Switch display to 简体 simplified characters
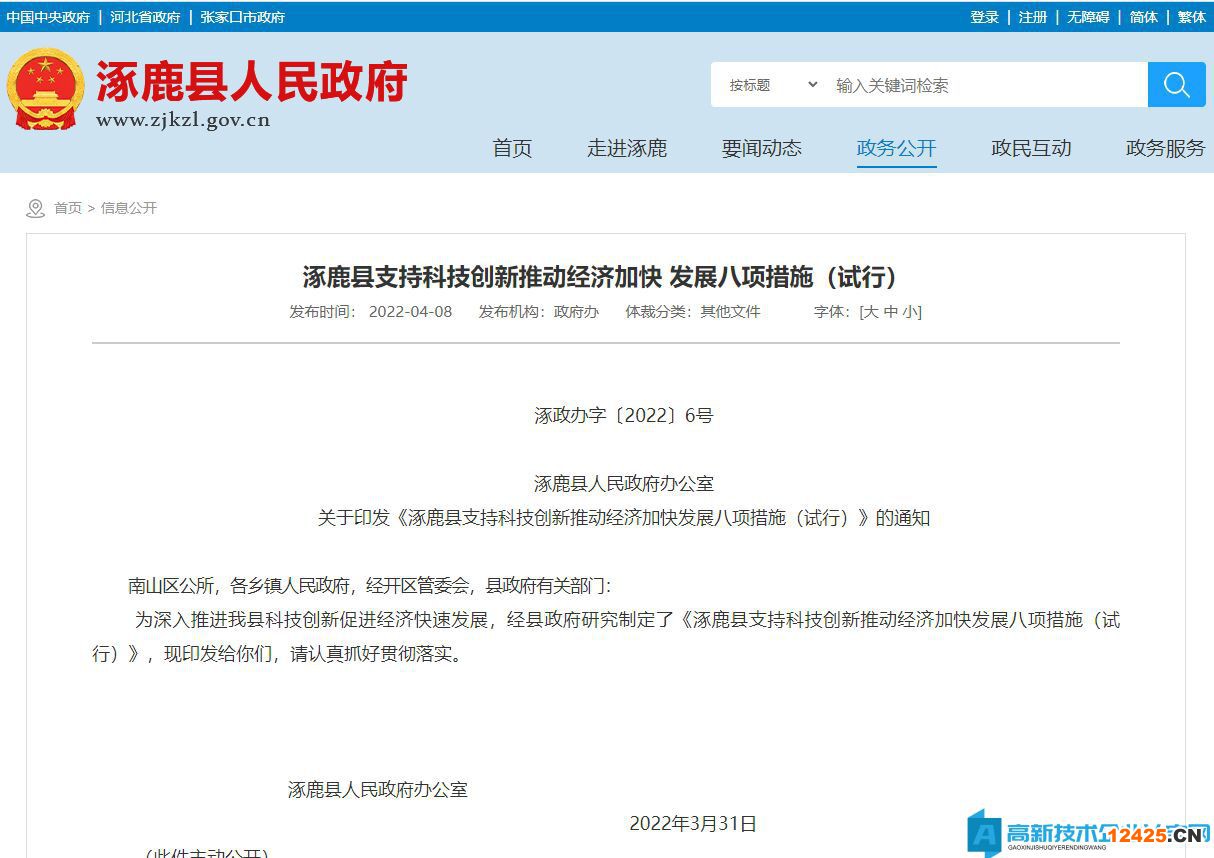 (x=1143, y=17)
